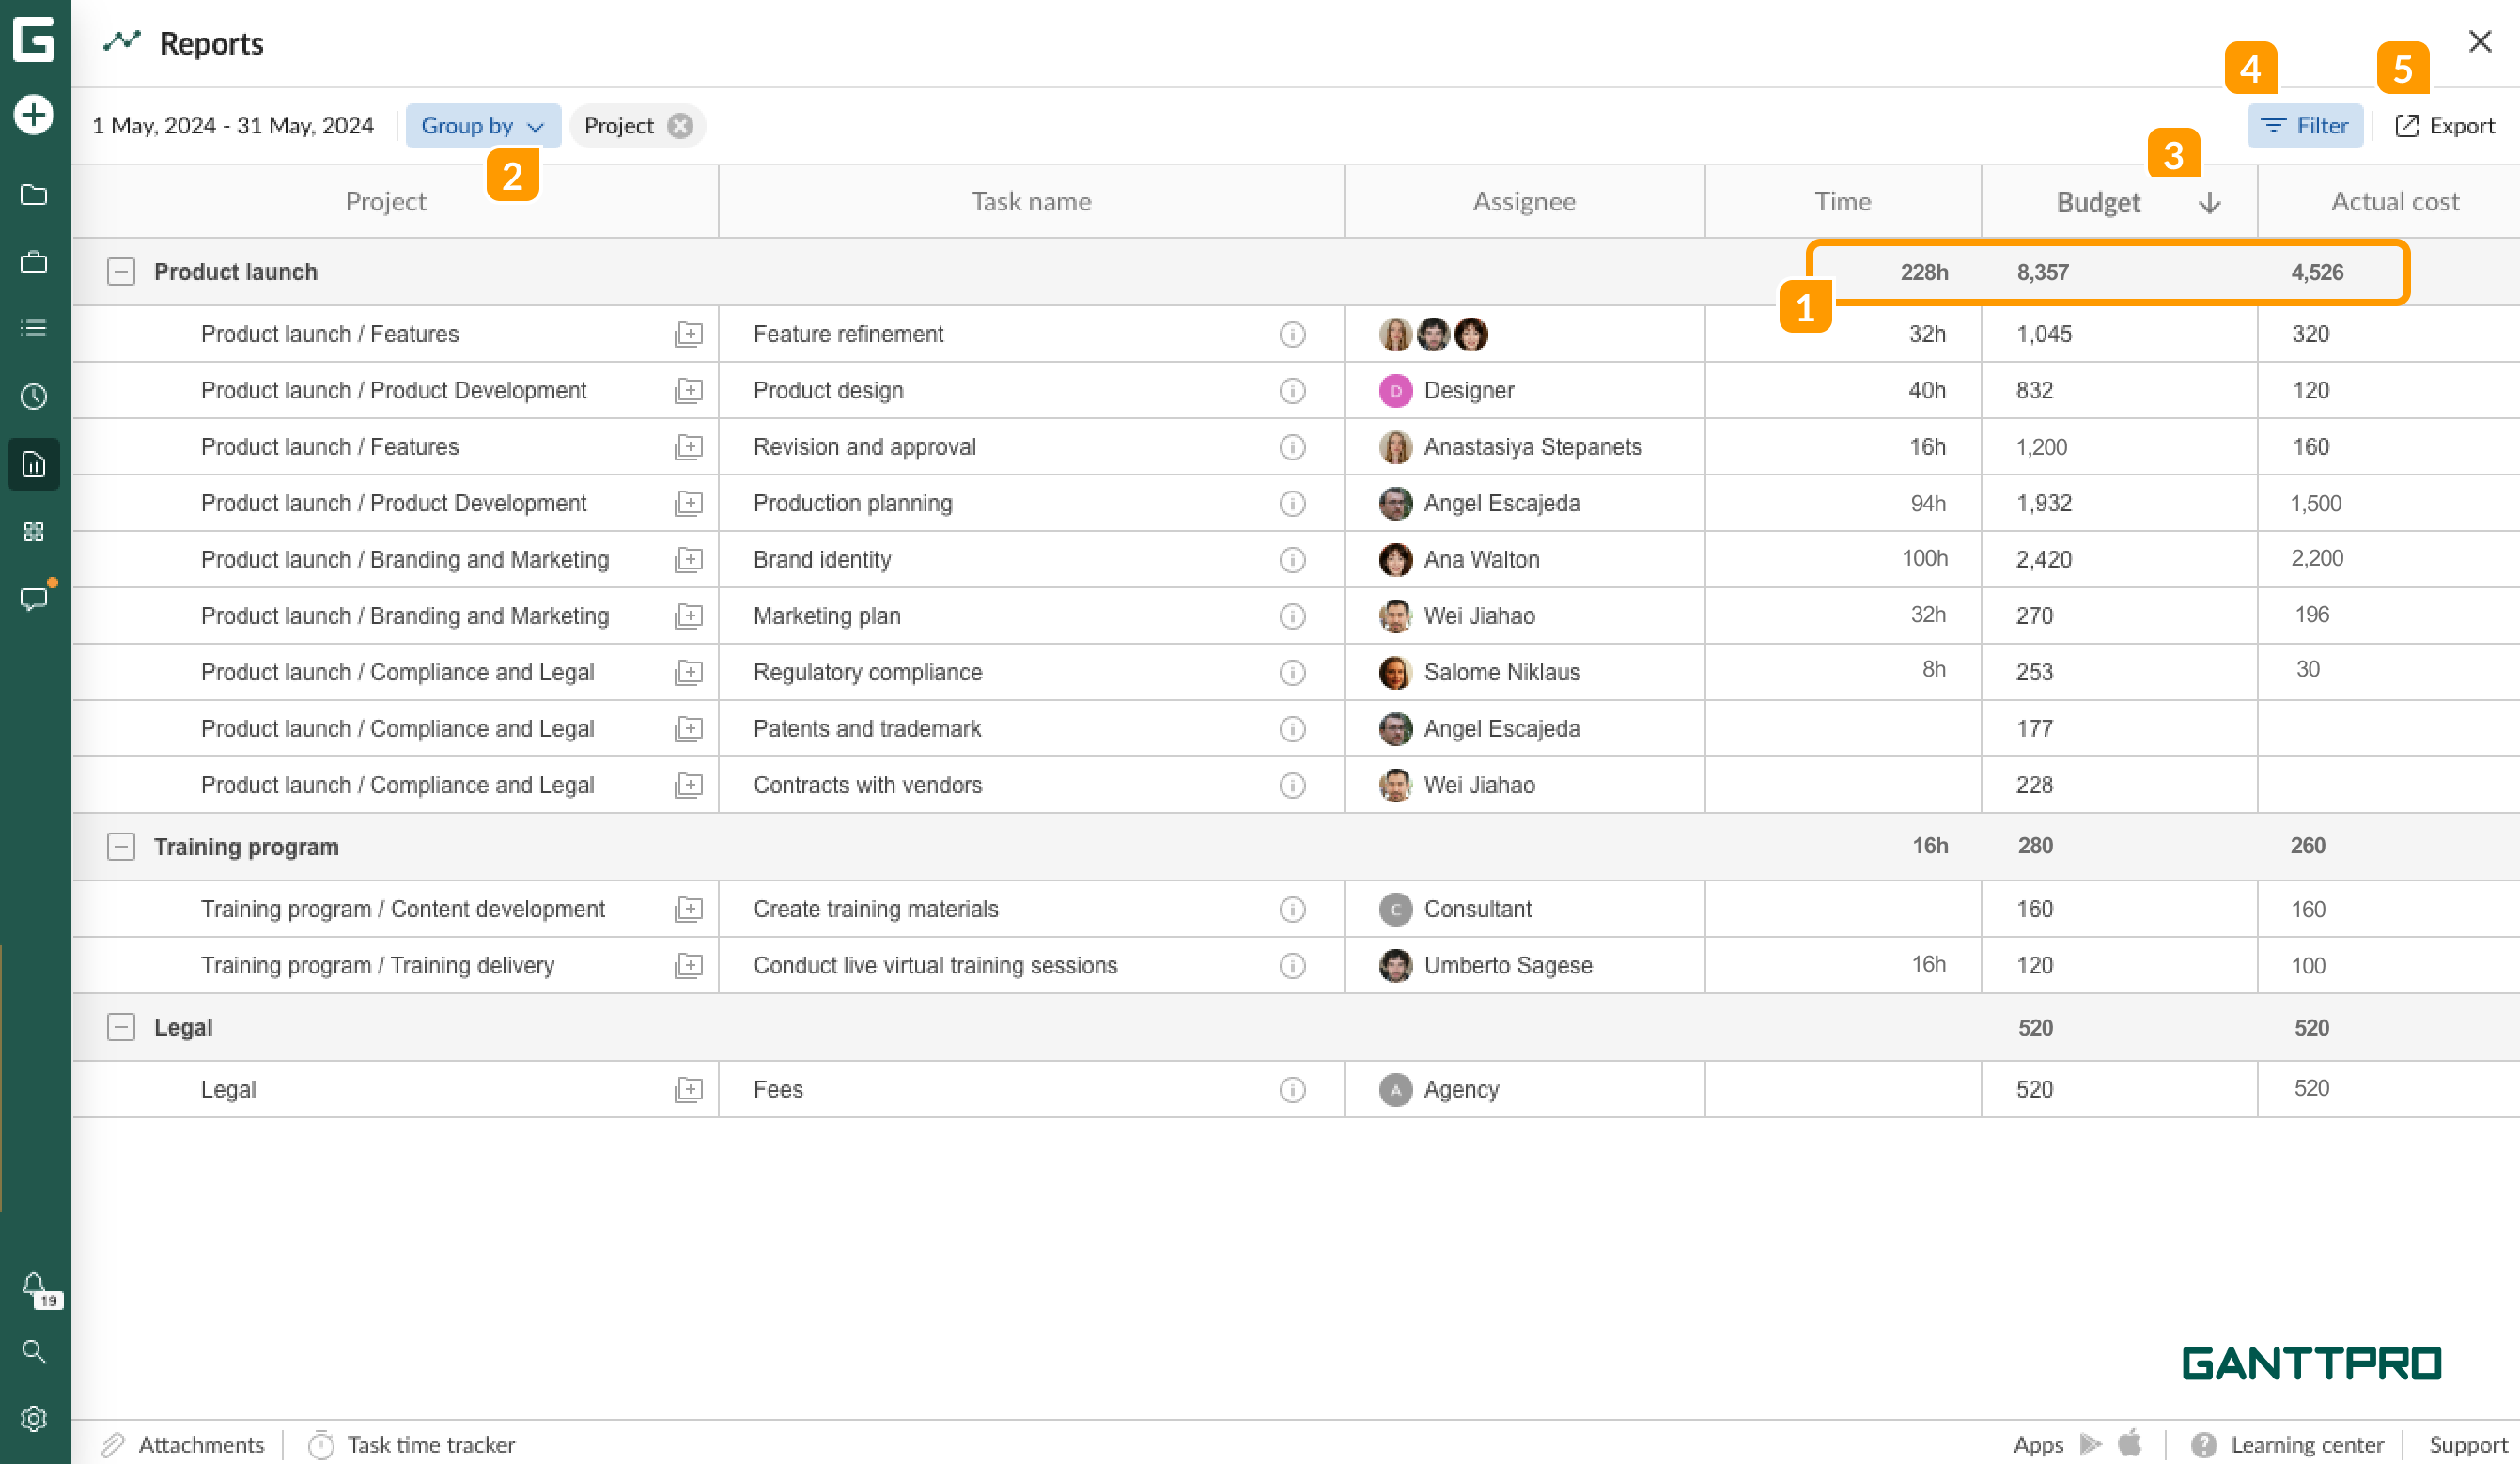Viewport: 2520px width, 1464px height.
Task: Open settings gear icon in sidebar
Action: pyautogui.click(x=33, y=1418)
